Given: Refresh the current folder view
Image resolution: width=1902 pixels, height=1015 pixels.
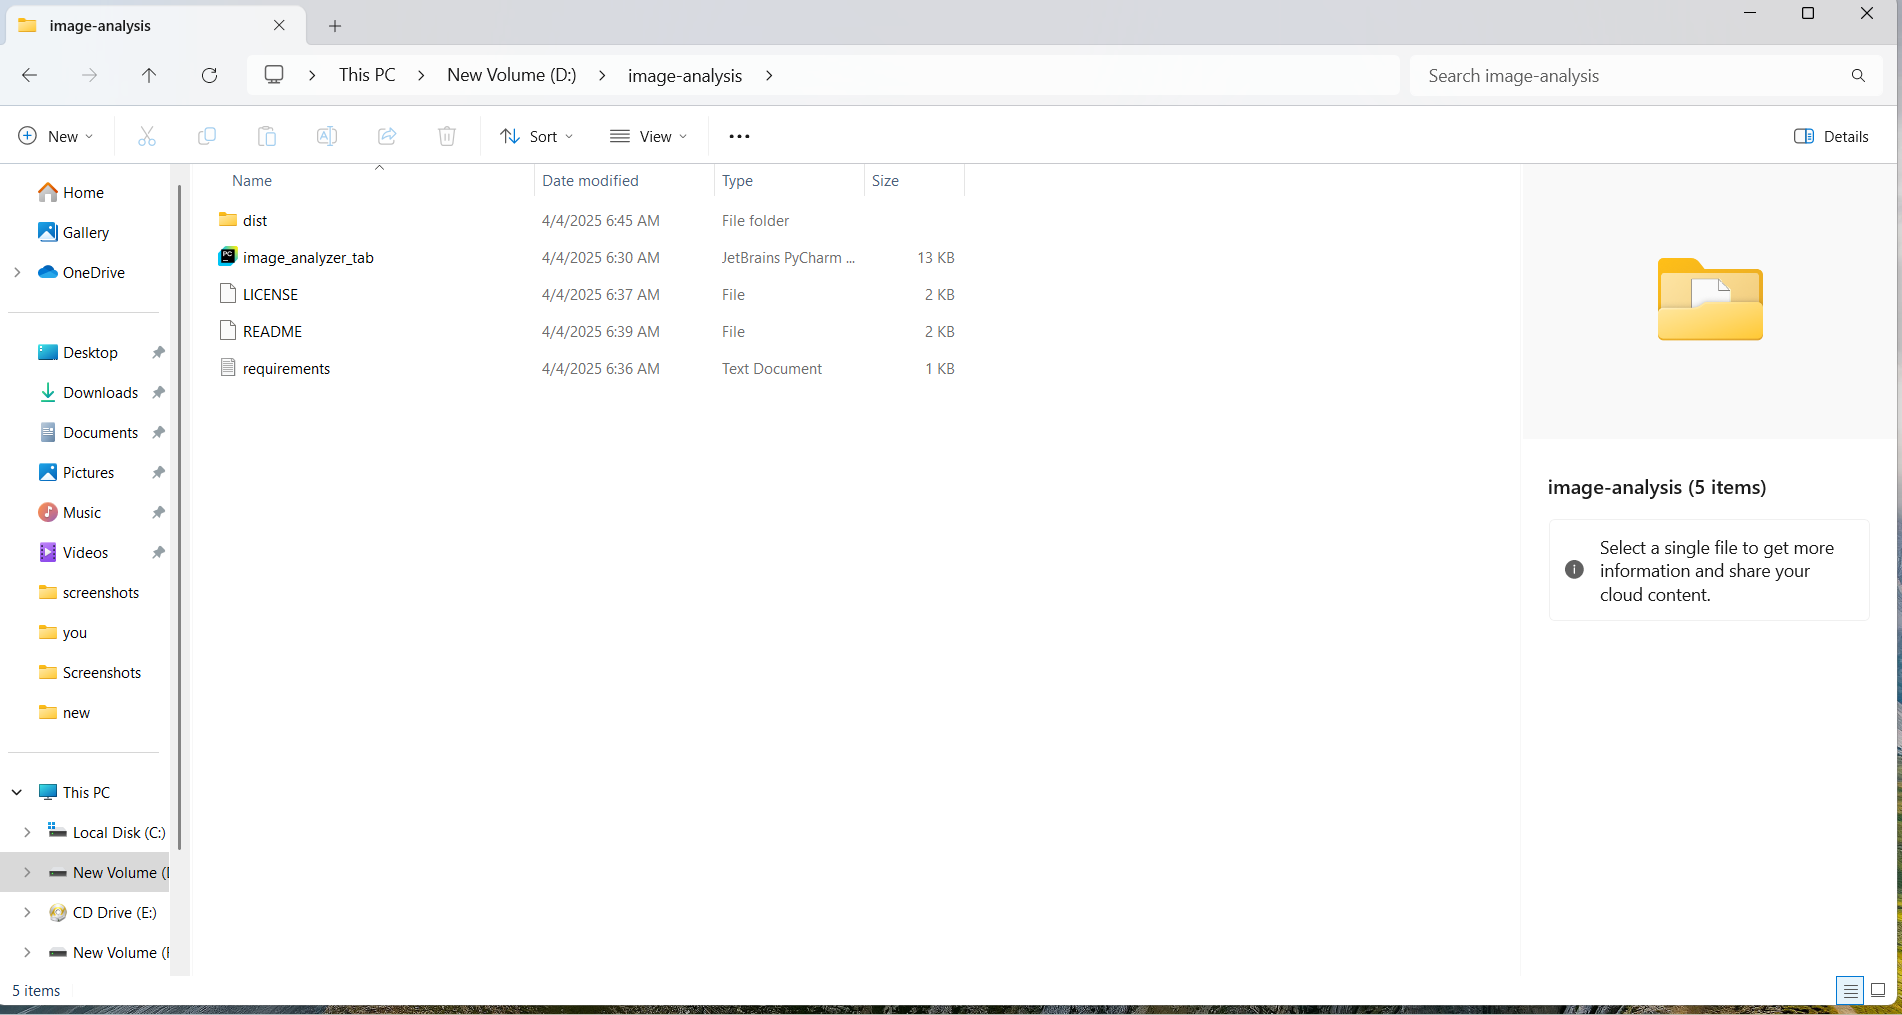Looking at the screenshot, I should point(209,75).
